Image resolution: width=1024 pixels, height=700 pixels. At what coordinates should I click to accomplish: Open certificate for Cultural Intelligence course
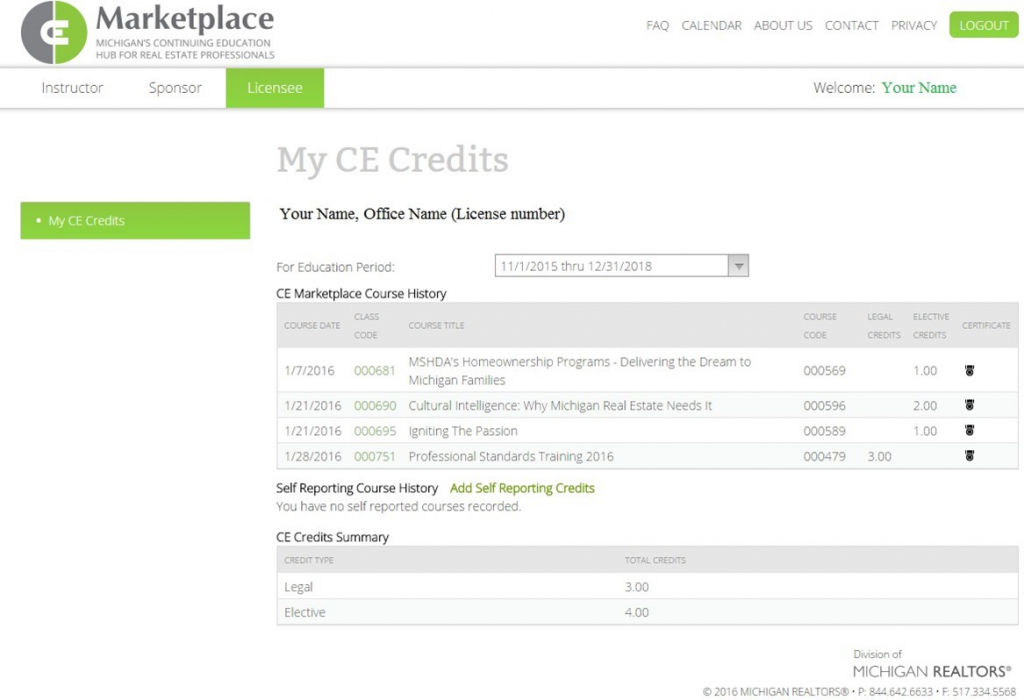coord(969,405)
